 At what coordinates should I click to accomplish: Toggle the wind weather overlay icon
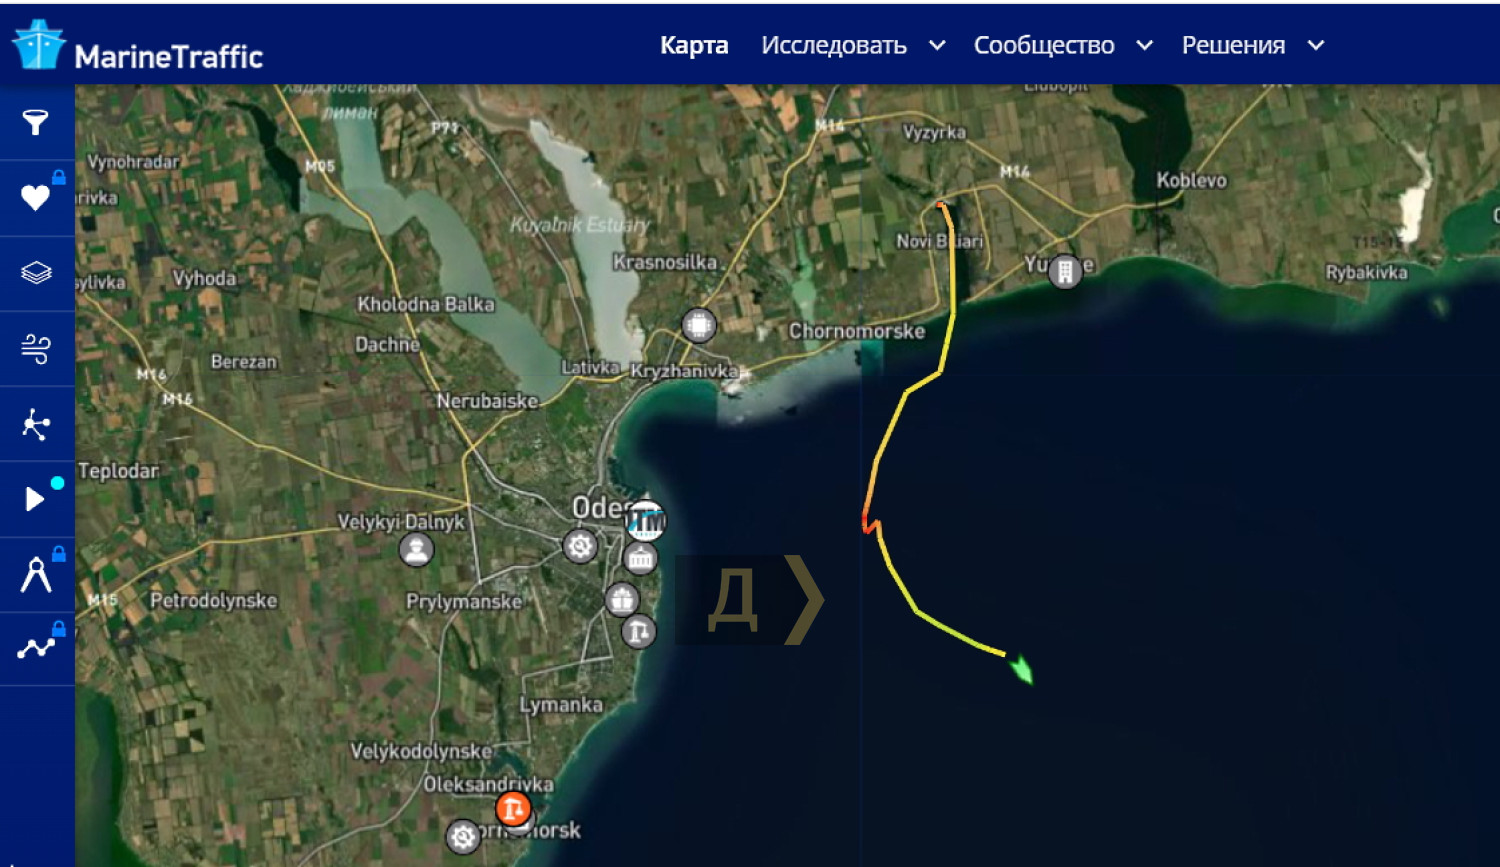tap(36, 348)
